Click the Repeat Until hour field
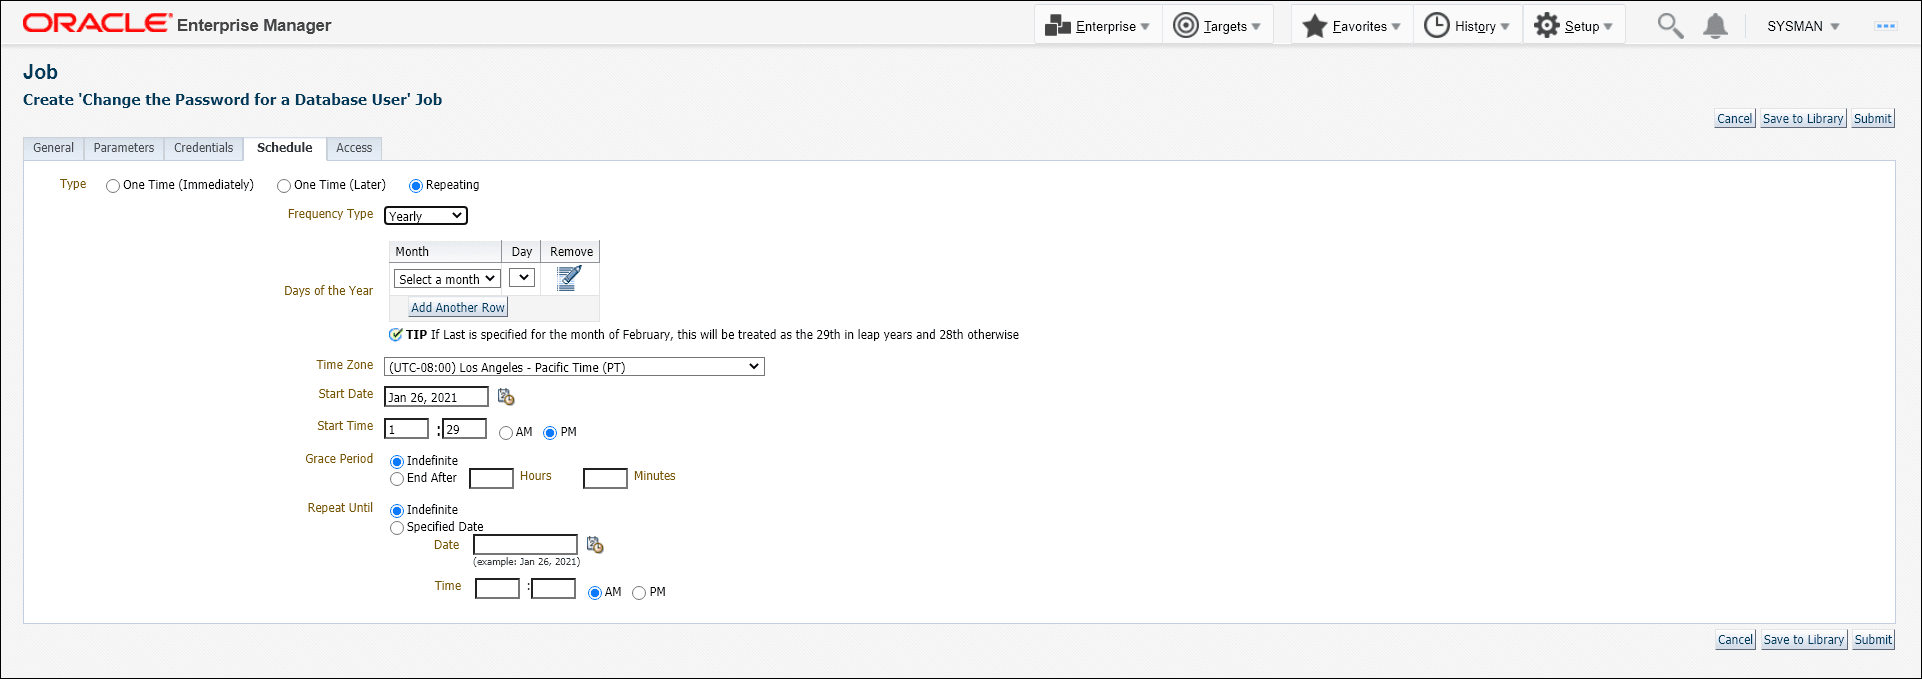This screenshot has height=679, width=1922. point(497,589)
